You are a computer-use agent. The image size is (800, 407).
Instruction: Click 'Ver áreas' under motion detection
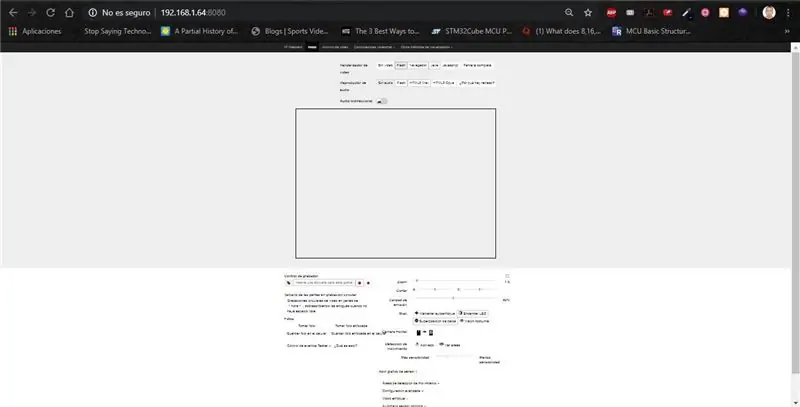(x=449, y=345)
